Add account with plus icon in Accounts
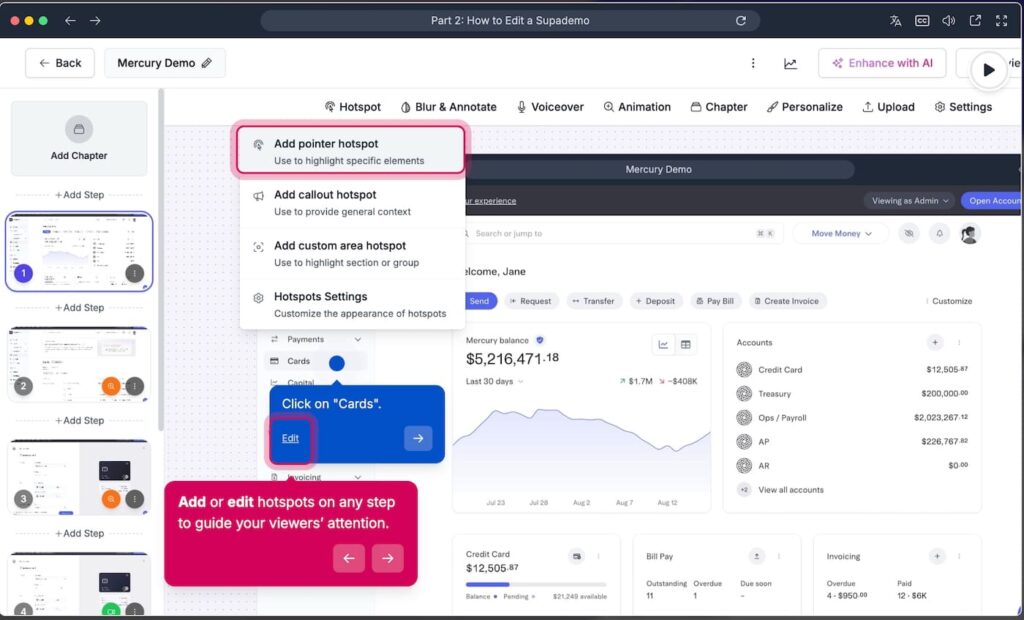The image size is (1024, 620). tap(935, 342)
